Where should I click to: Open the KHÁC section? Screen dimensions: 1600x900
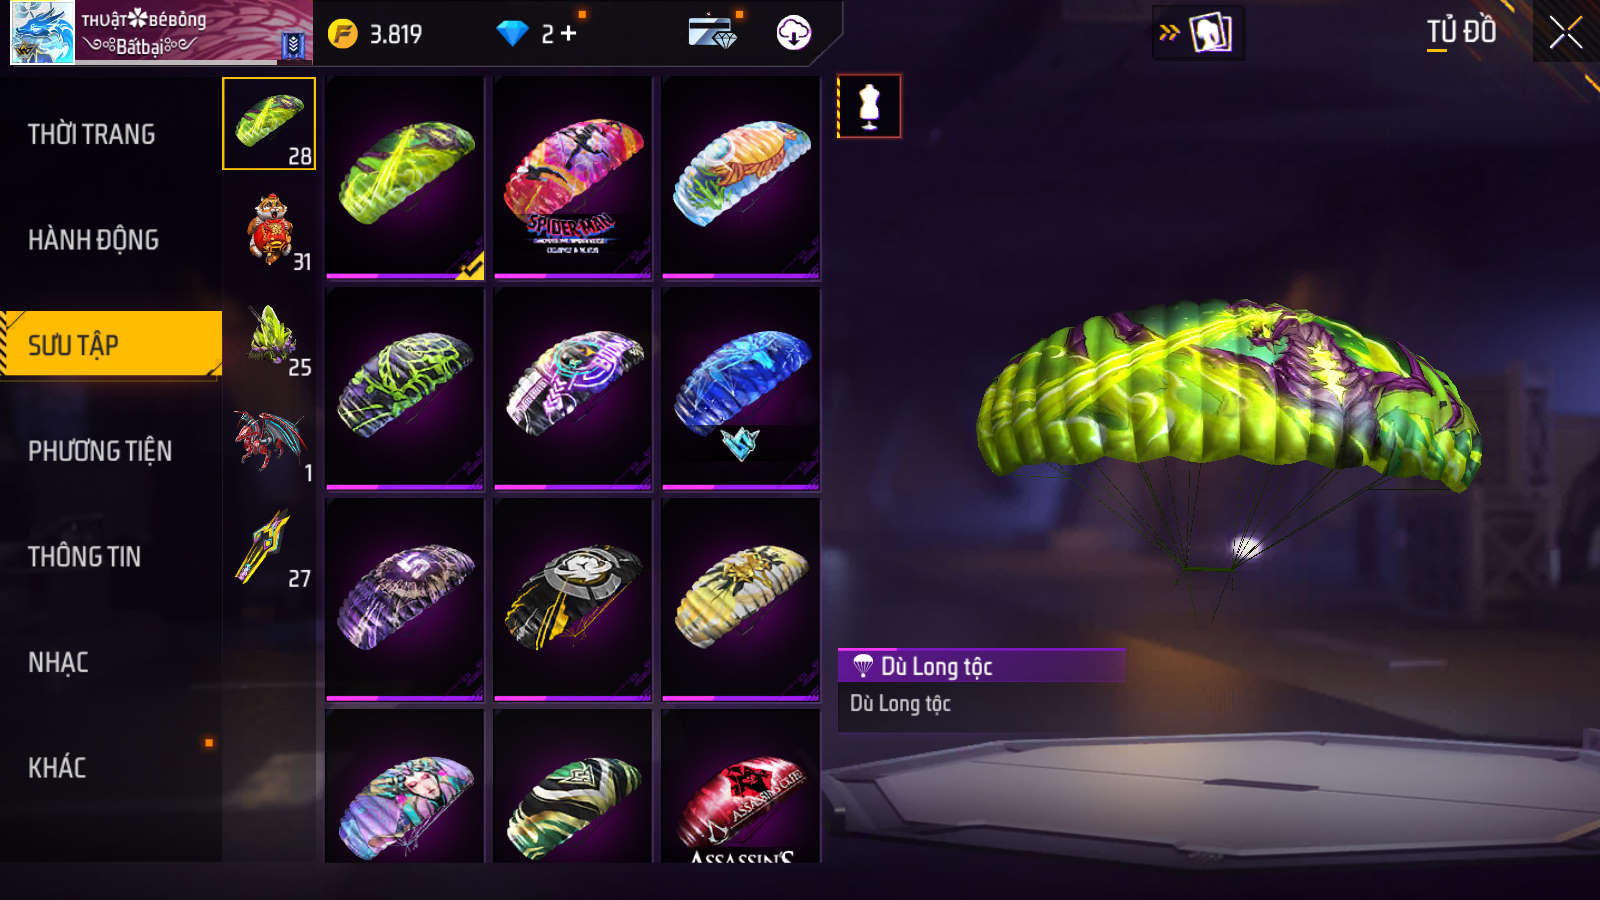tap(57, 768)
